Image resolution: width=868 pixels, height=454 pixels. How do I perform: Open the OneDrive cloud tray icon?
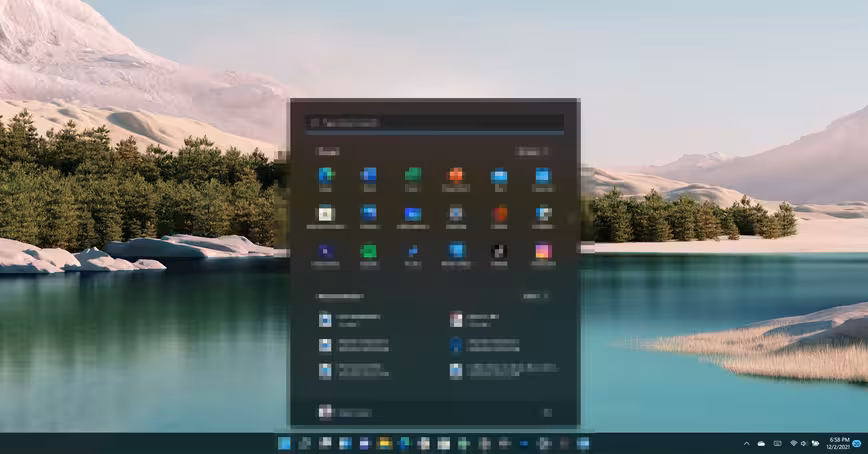coord(761,443)
